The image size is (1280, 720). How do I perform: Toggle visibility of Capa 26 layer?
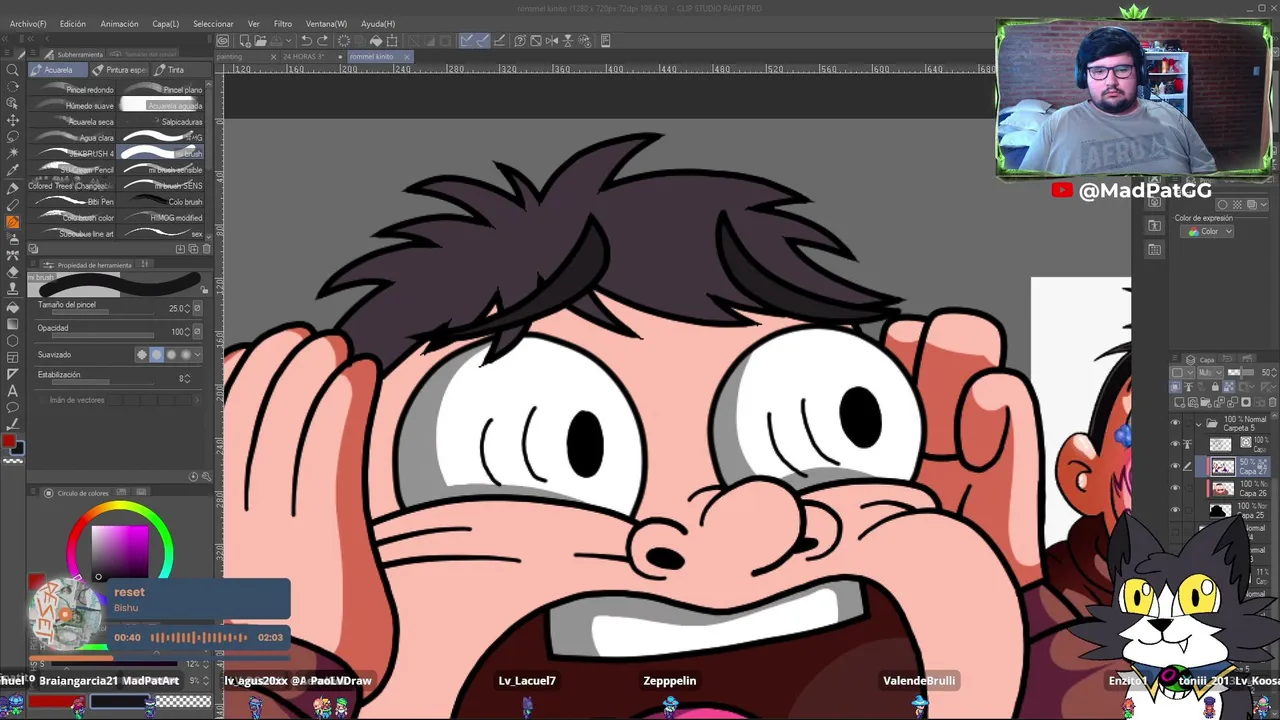coord(1175,488)
